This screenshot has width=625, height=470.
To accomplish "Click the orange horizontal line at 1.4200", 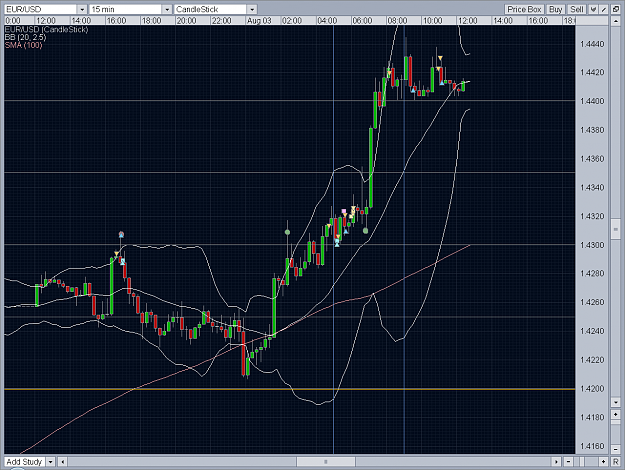I will (x=289, y=389).
